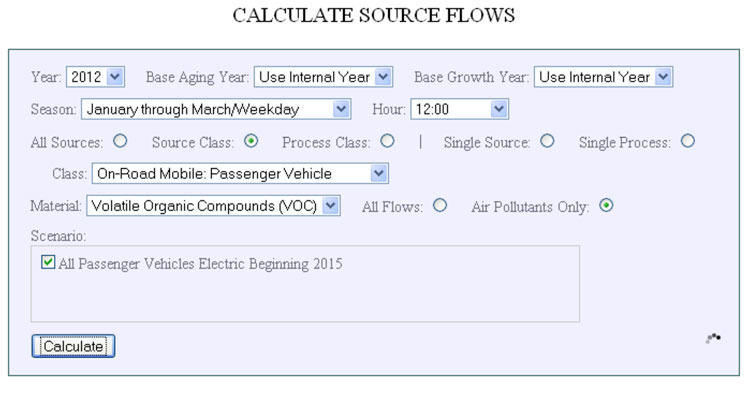
Task: Expand the Hour dropdown set to 12:00
Action: click(460, 110)
